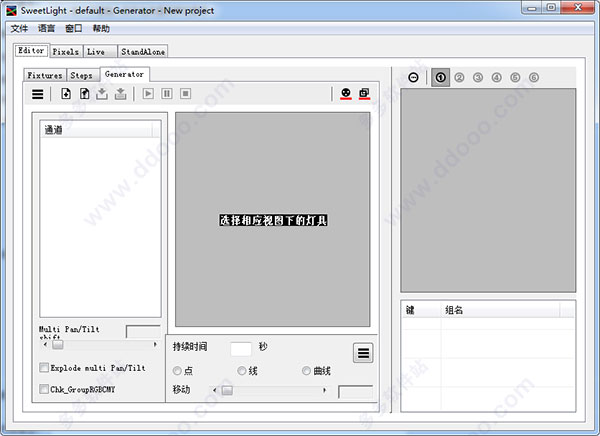600x436 pixels.
Task: Click the 组名 column header
Action: tap(501, 310)
